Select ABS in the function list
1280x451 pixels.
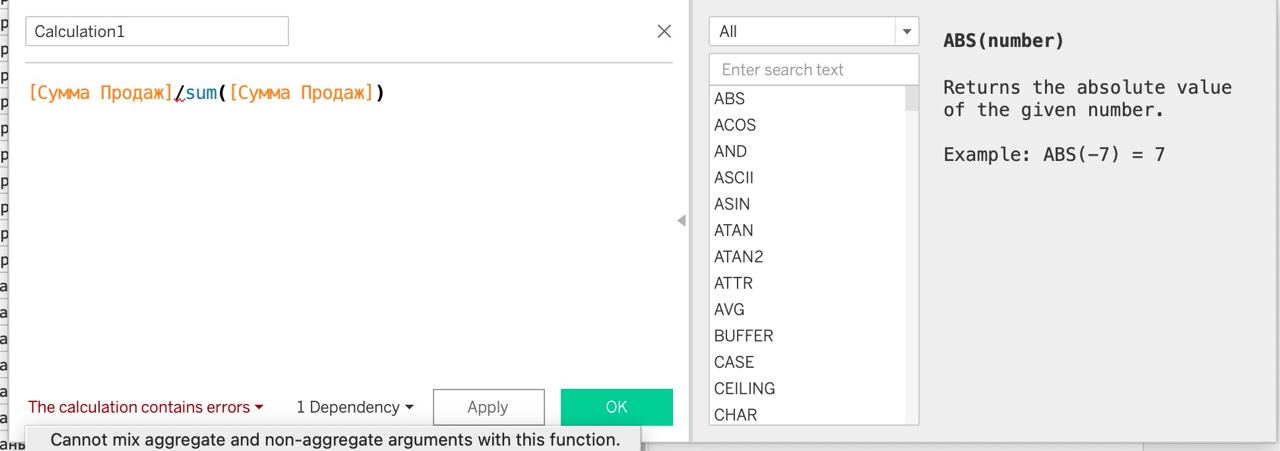(730, 99)
